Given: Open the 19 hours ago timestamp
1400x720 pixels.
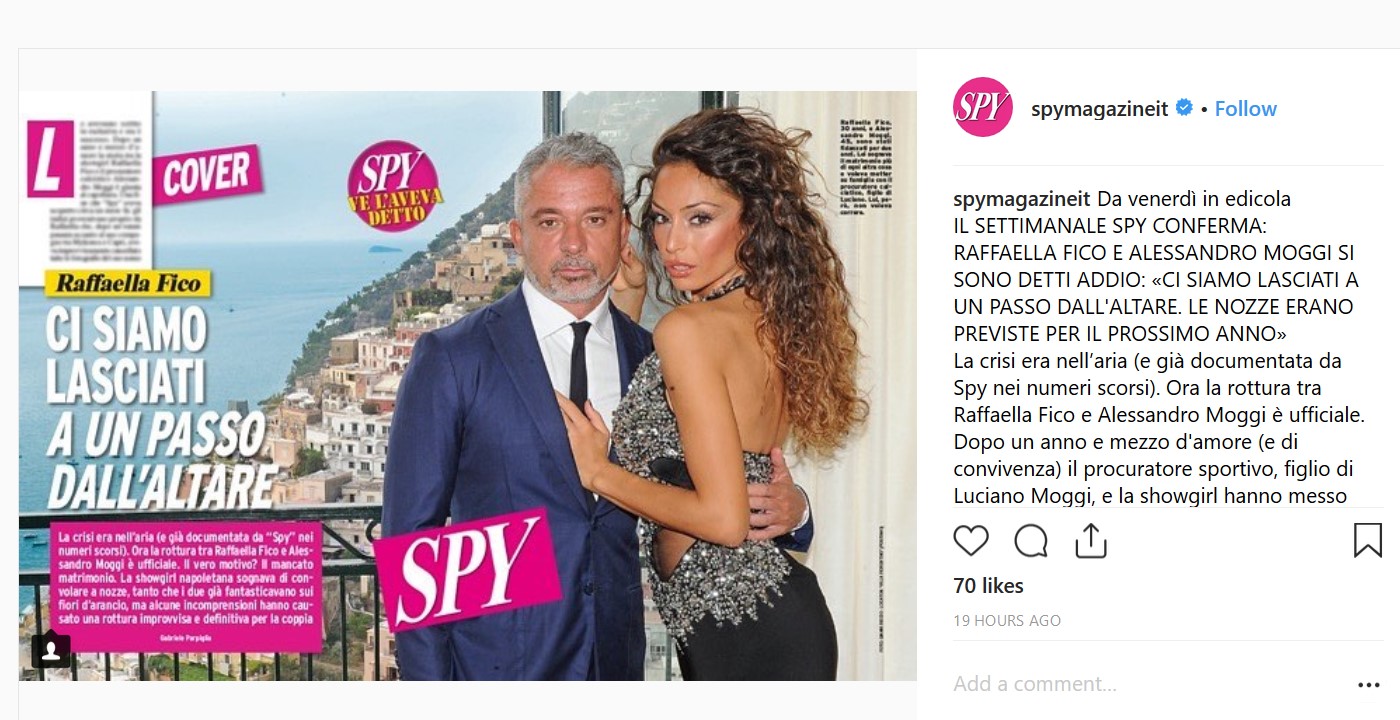Looking at the screenshot, I should (x=1007, y=621).
